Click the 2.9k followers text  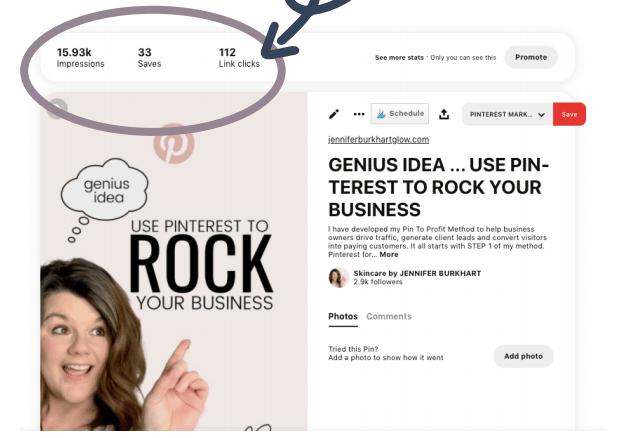point(378,282)
